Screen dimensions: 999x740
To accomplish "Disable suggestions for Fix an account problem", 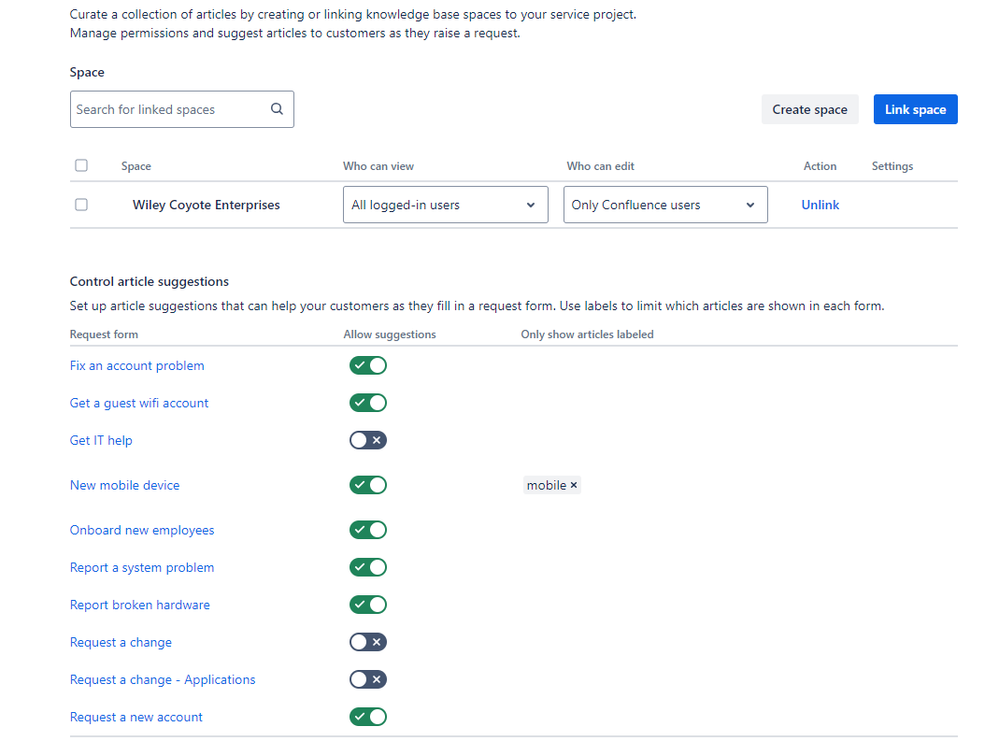I will (x=367, y=366).
